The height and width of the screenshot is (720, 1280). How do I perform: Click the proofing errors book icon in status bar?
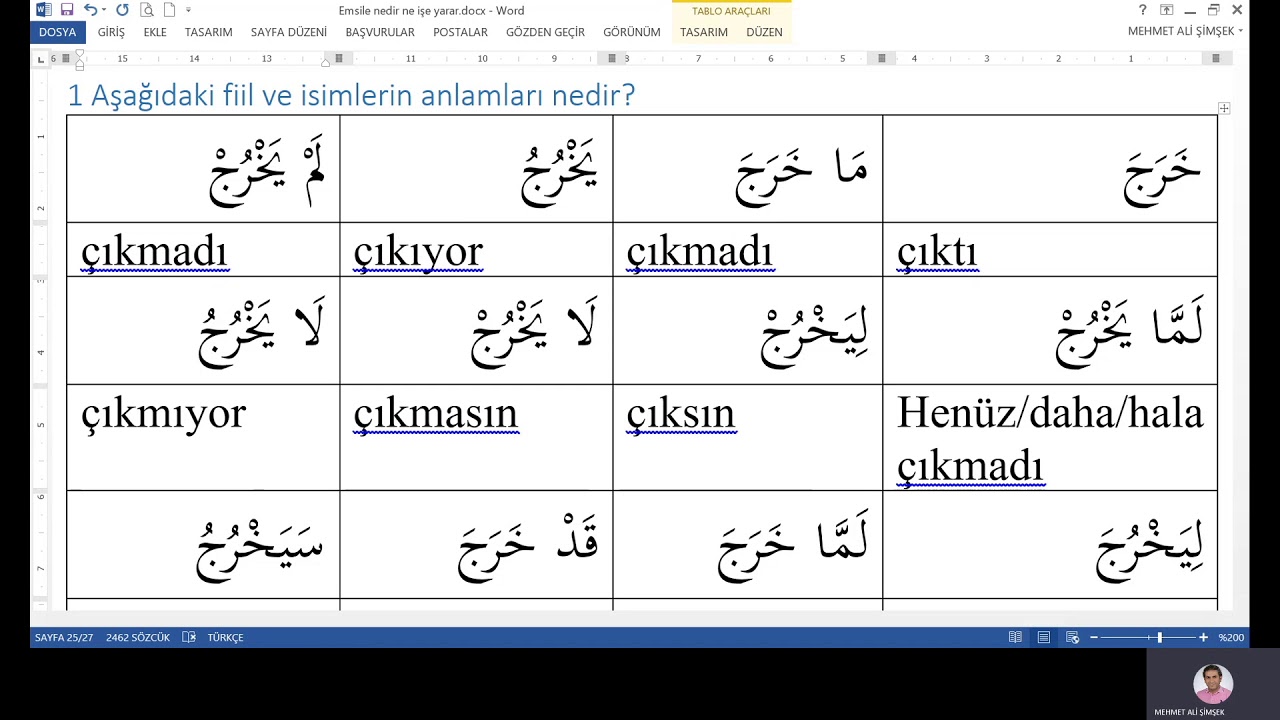pos(189,637)
